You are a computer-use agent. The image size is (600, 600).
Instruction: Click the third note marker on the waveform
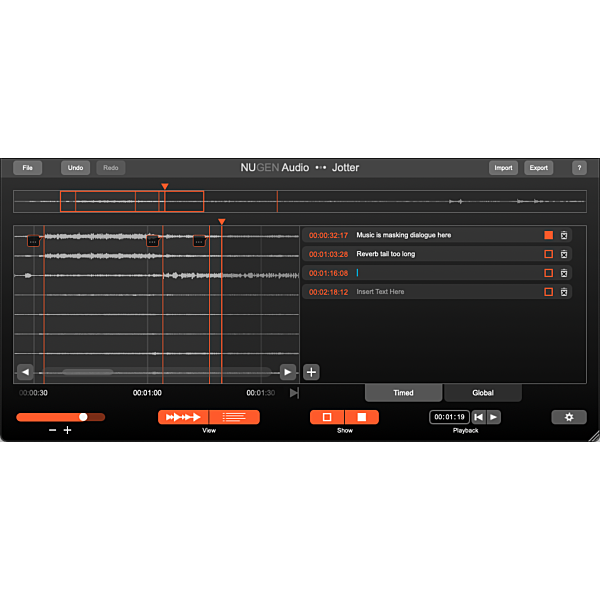[x=199, y=241]
